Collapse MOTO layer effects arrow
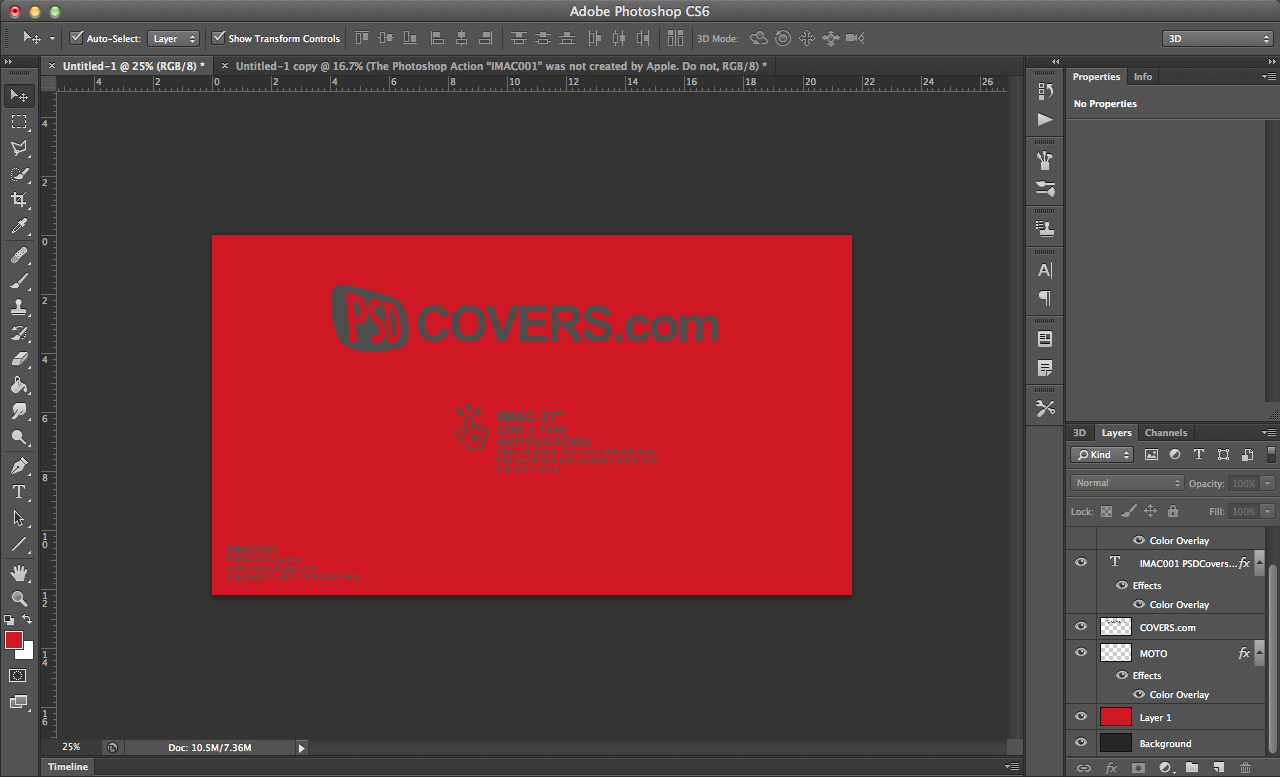Screen dimensions: 1280x777 pos(1259,653)
